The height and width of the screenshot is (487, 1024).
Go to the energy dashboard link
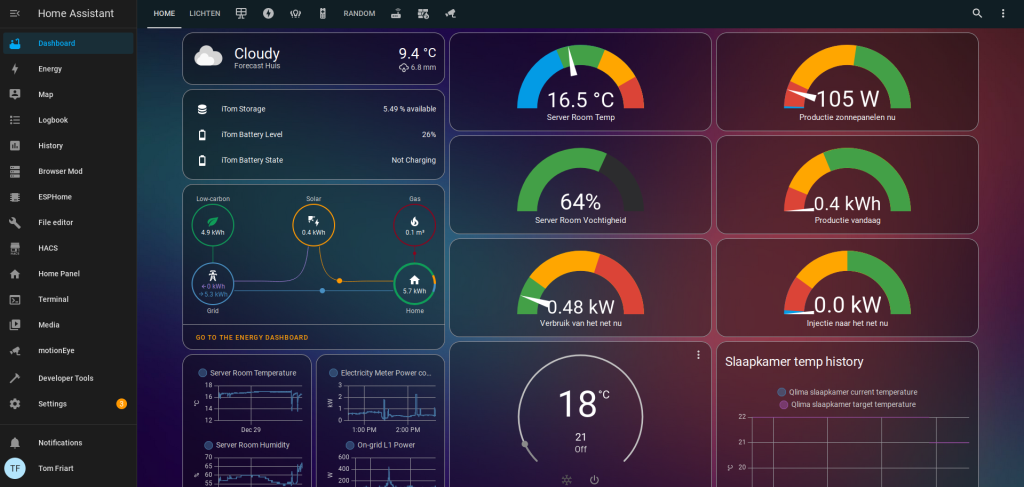tap(252, 338)
